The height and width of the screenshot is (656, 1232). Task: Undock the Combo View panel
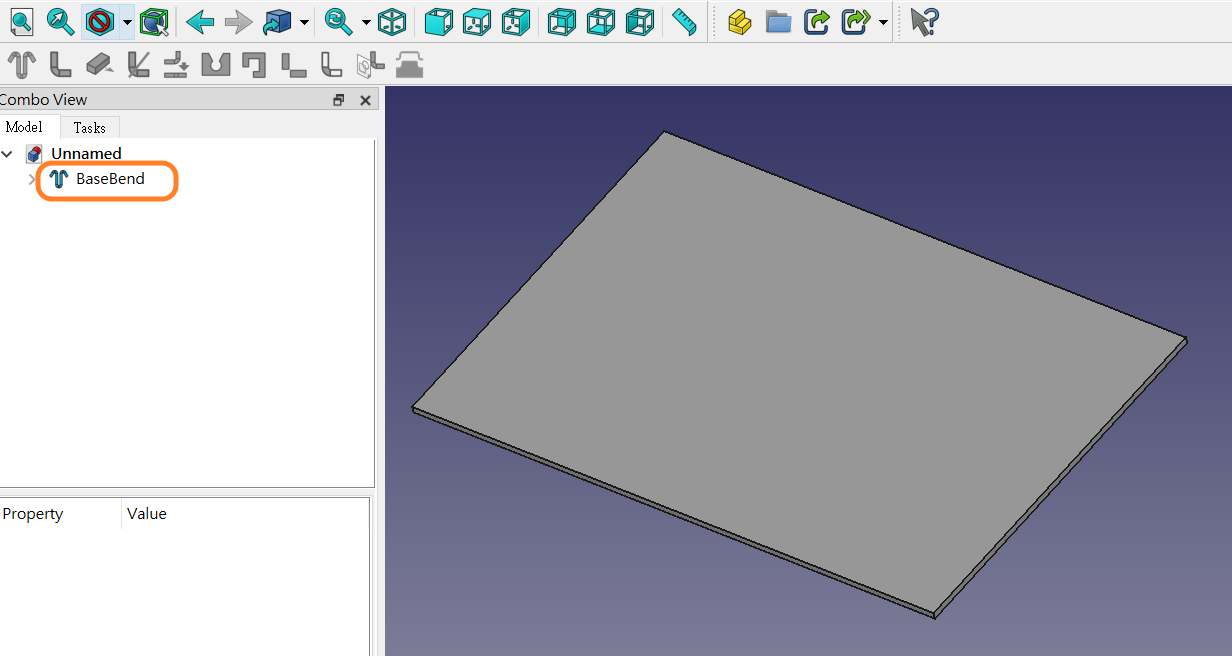[339, 100]
